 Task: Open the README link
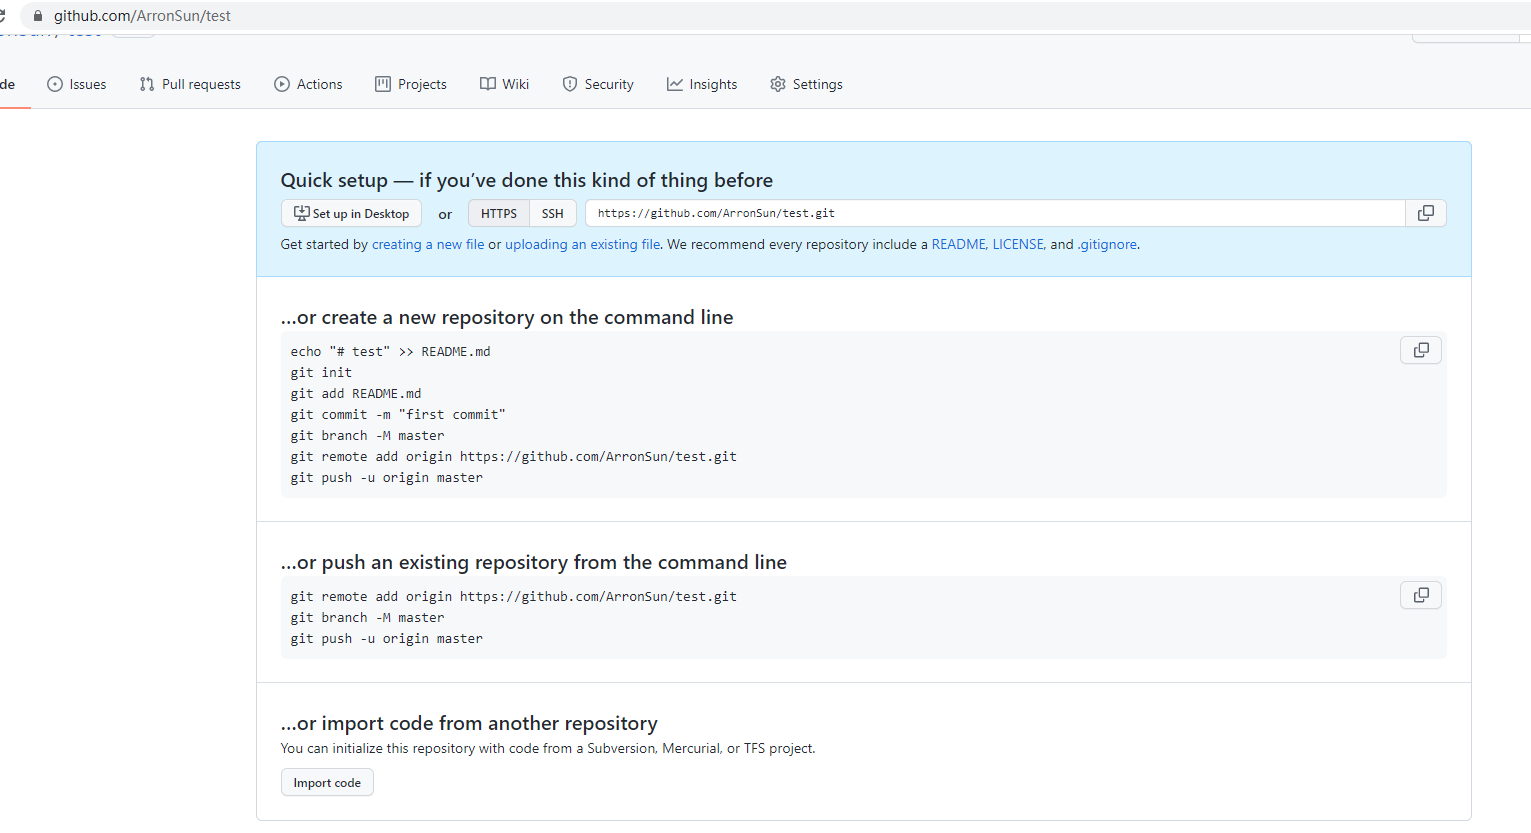[x=958, y=244]
